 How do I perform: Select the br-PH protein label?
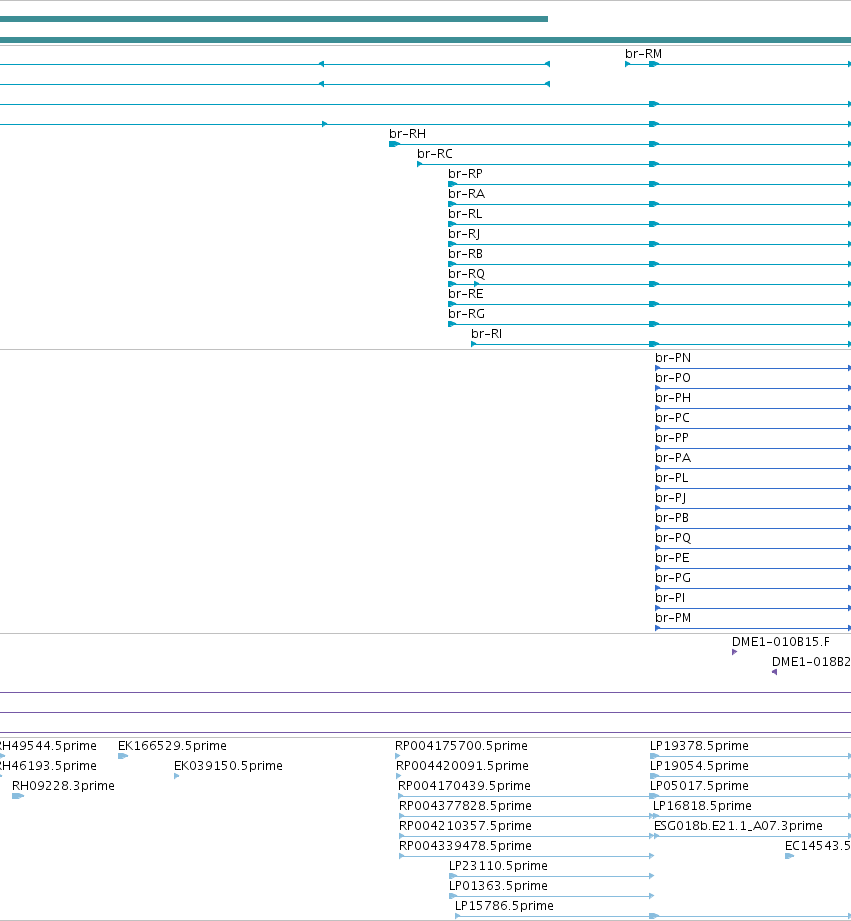tap(672, 398)
